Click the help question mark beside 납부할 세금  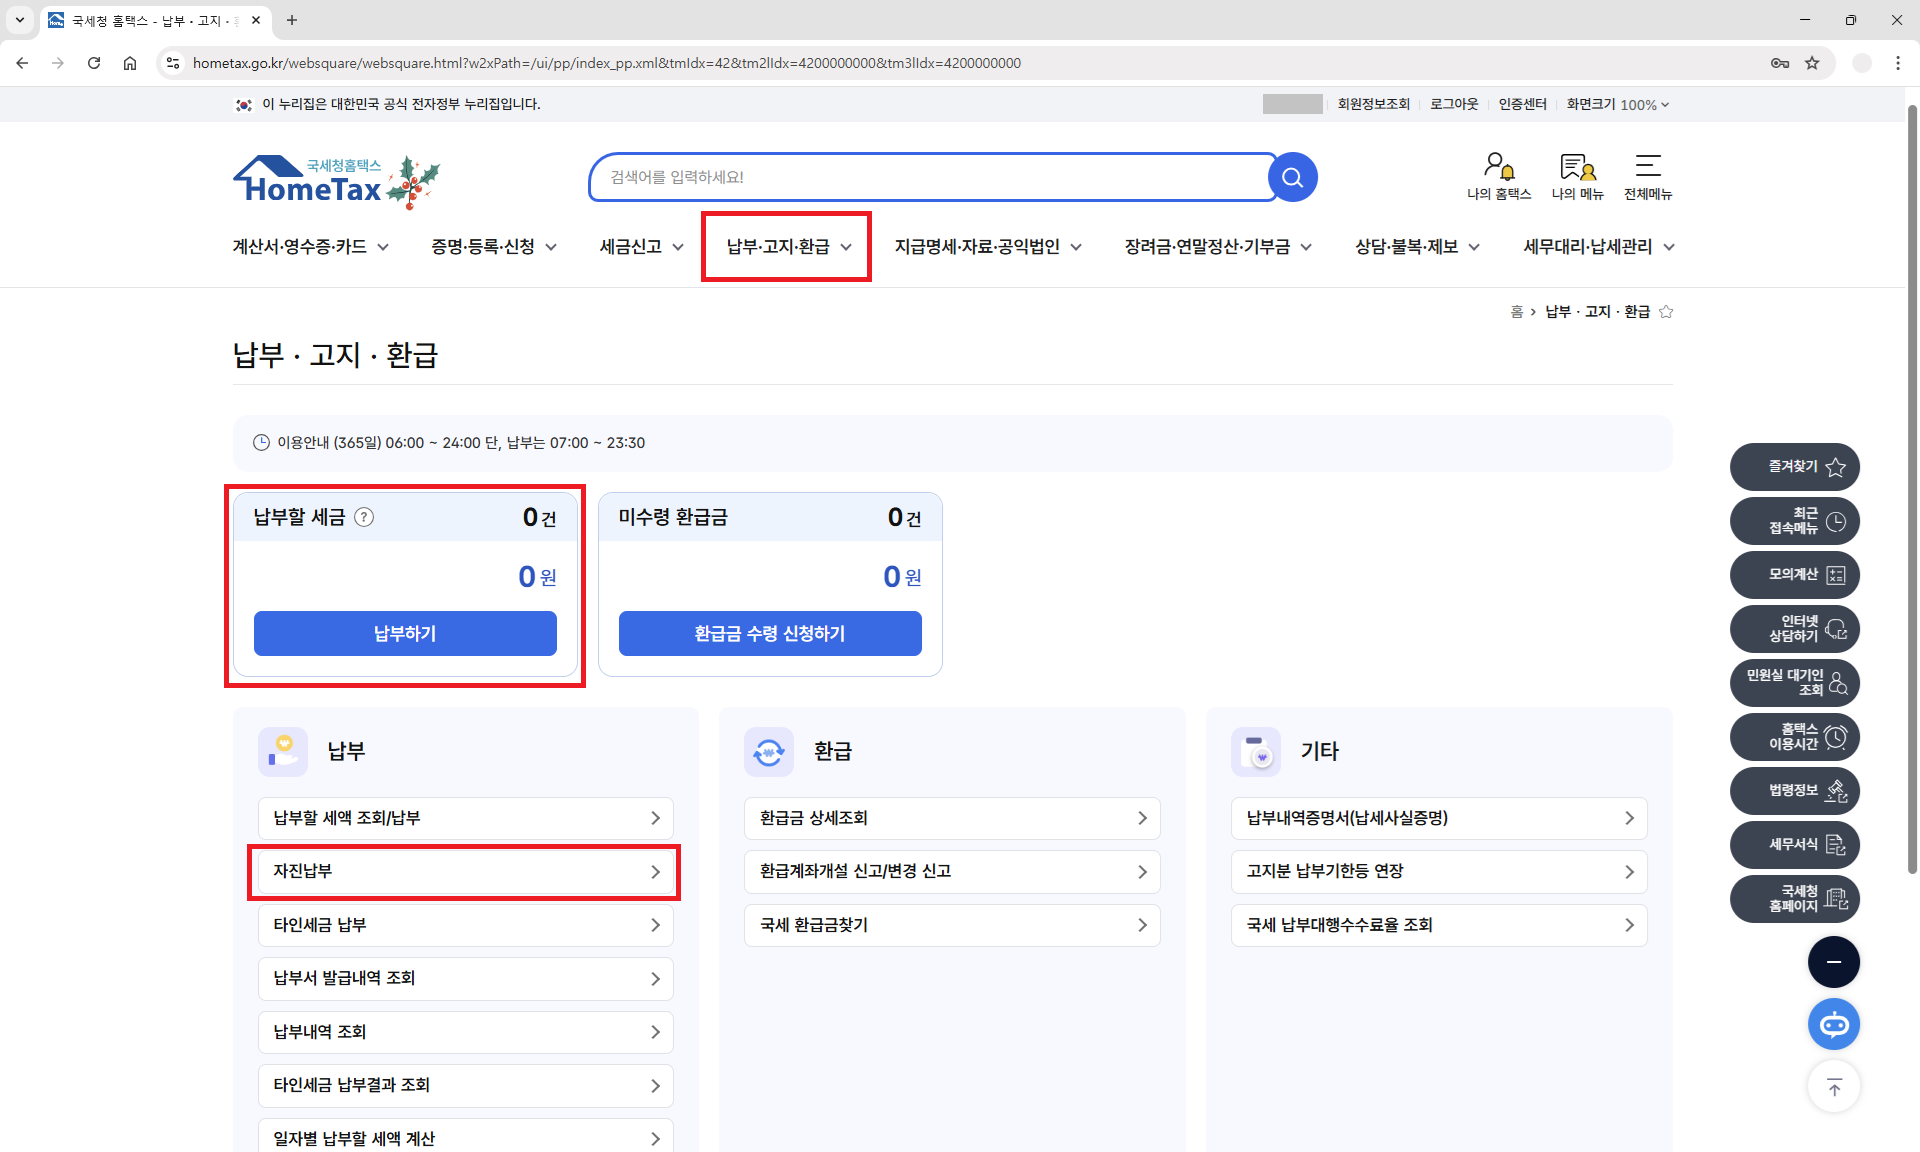[364, 517]
